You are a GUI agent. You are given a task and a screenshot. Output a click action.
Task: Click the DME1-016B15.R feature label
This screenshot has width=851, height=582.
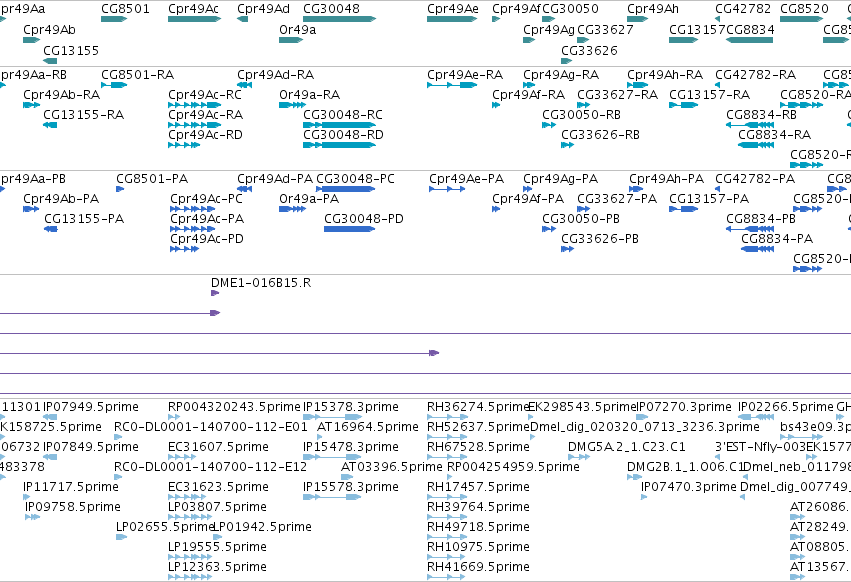coord(261,283)
